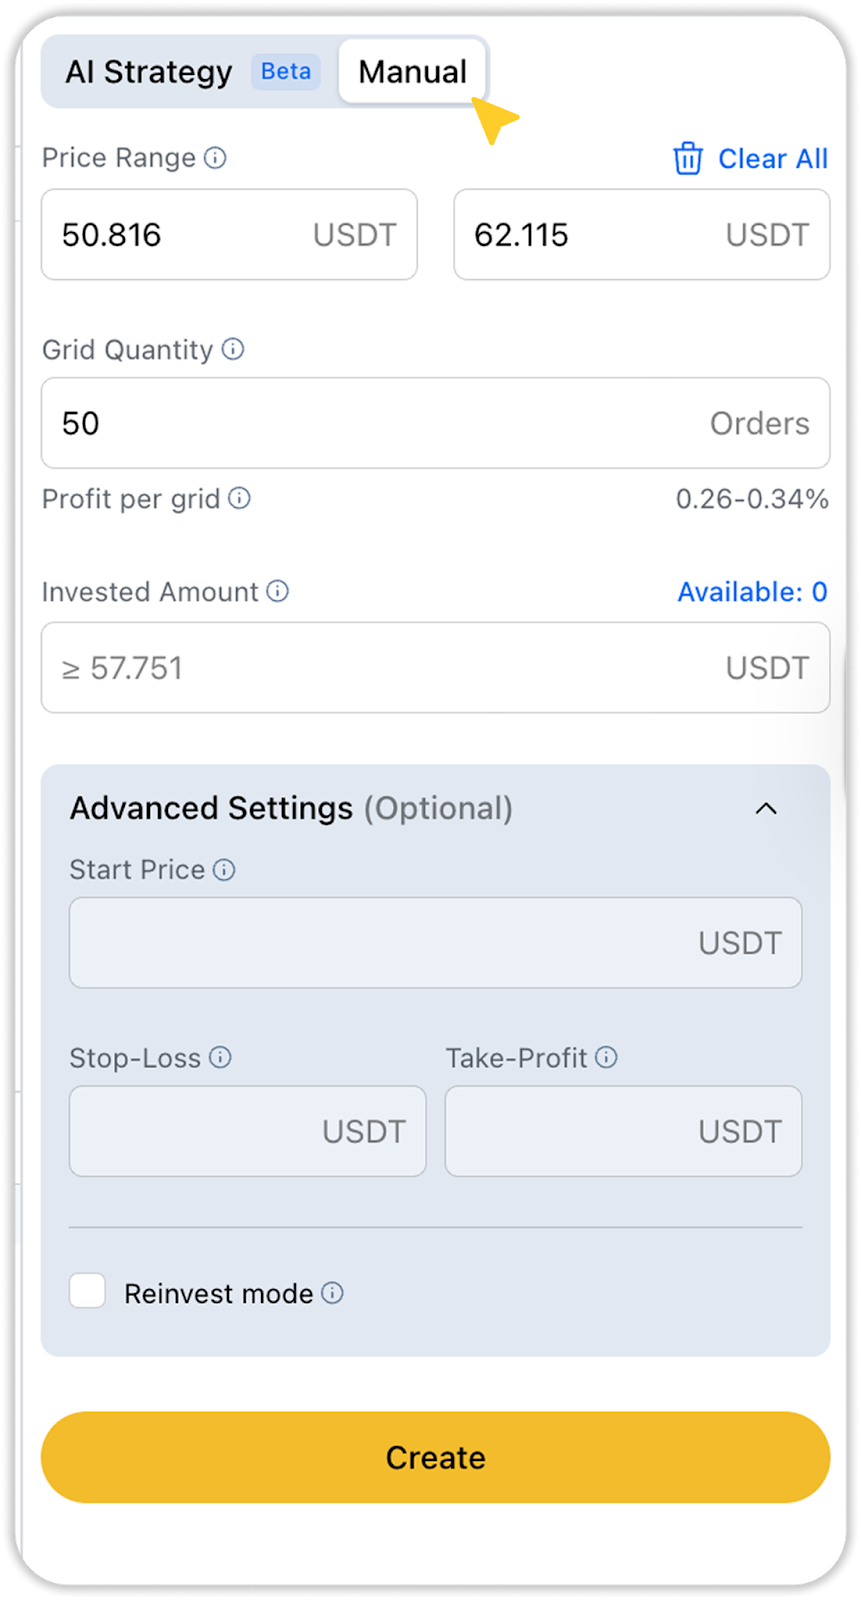Click the Start Price info icon
Viewport: 861px width, 1600px height.
click(224, 870)
